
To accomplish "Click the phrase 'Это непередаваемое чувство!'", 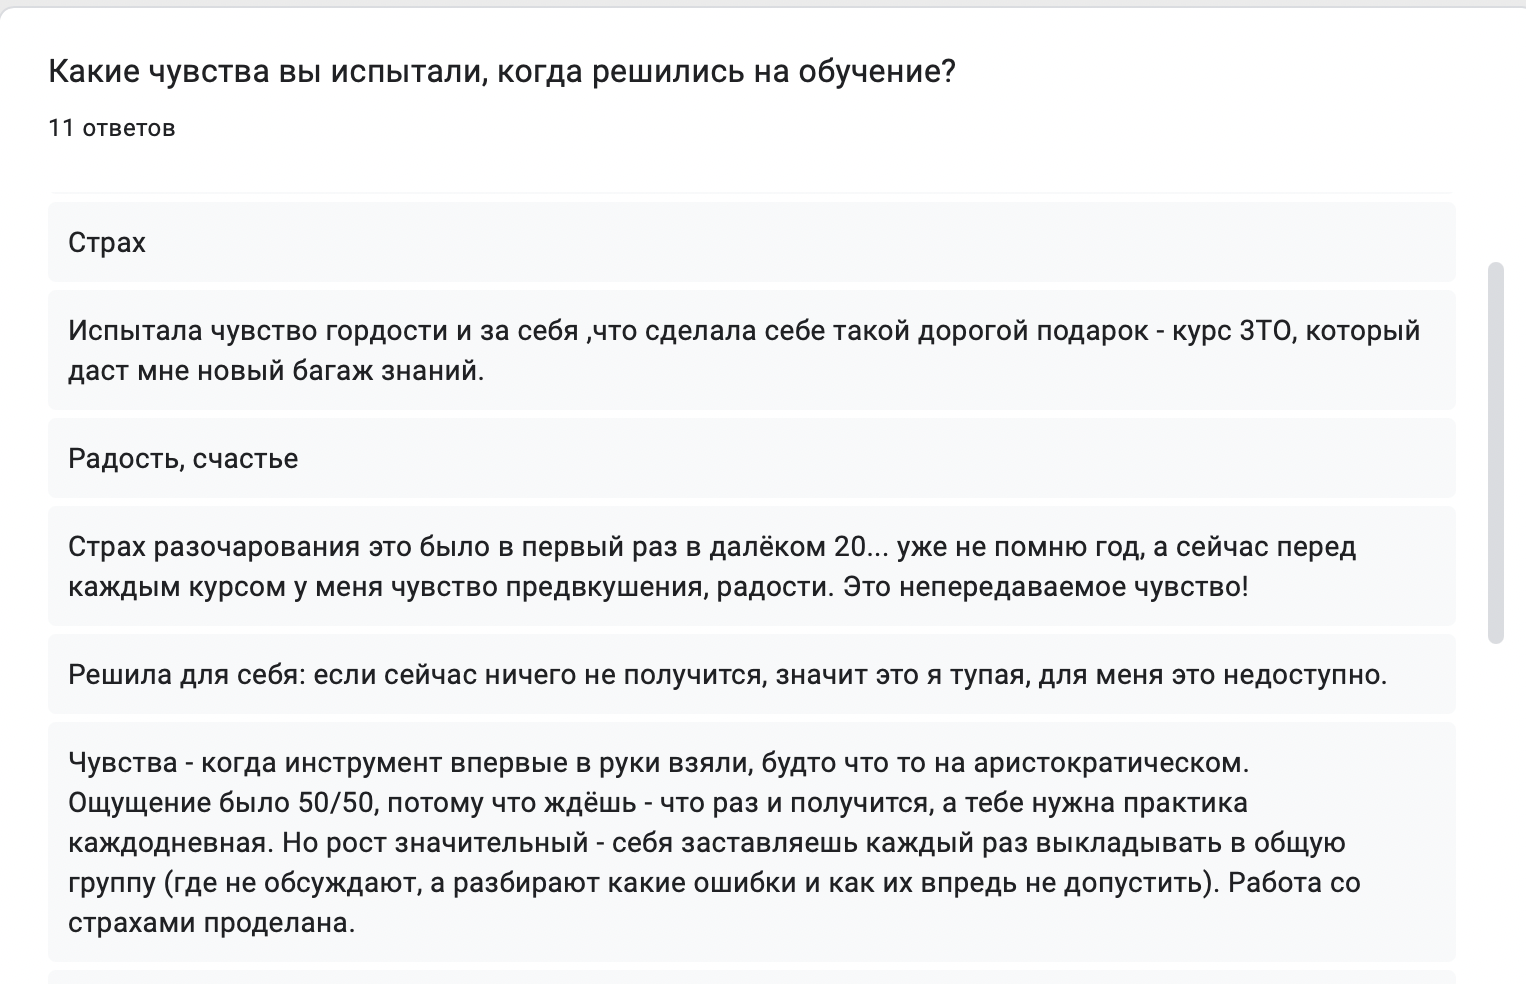I will click(x=1045, y=586).
